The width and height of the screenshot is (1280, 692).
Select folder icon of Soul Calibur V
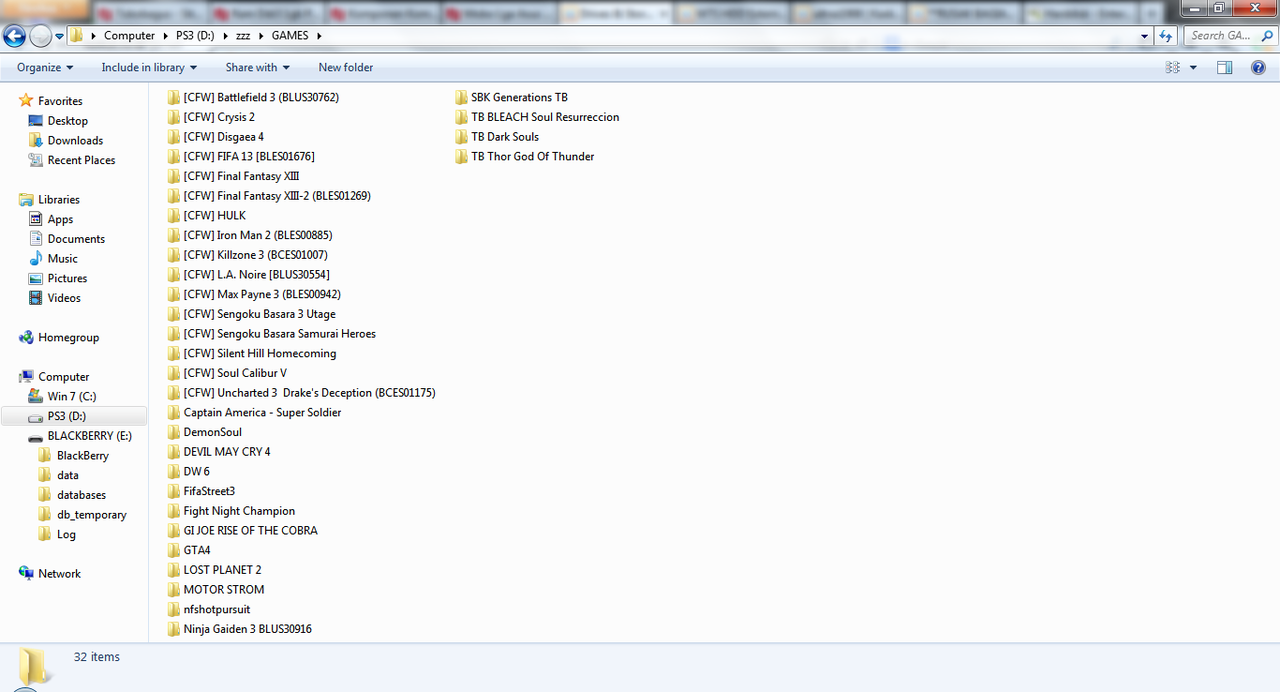pyautogui.click(x=174, y=373)
